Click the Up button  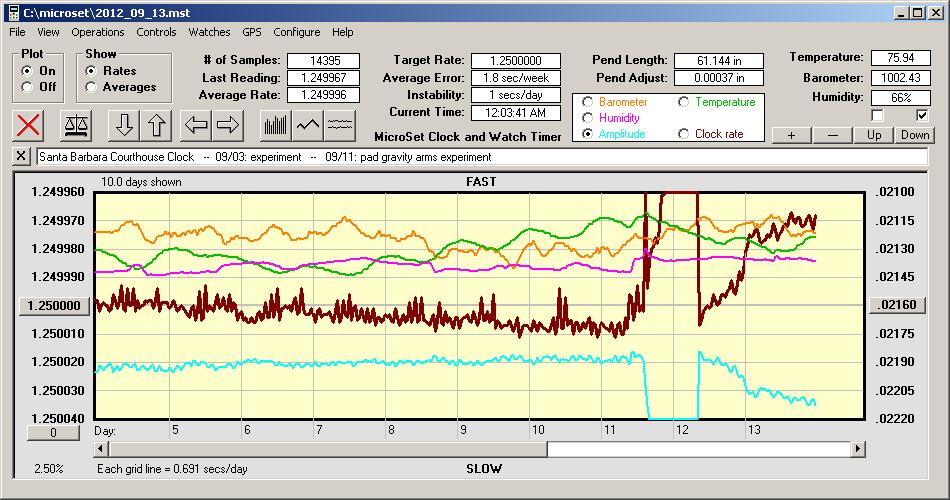point(874,135)
